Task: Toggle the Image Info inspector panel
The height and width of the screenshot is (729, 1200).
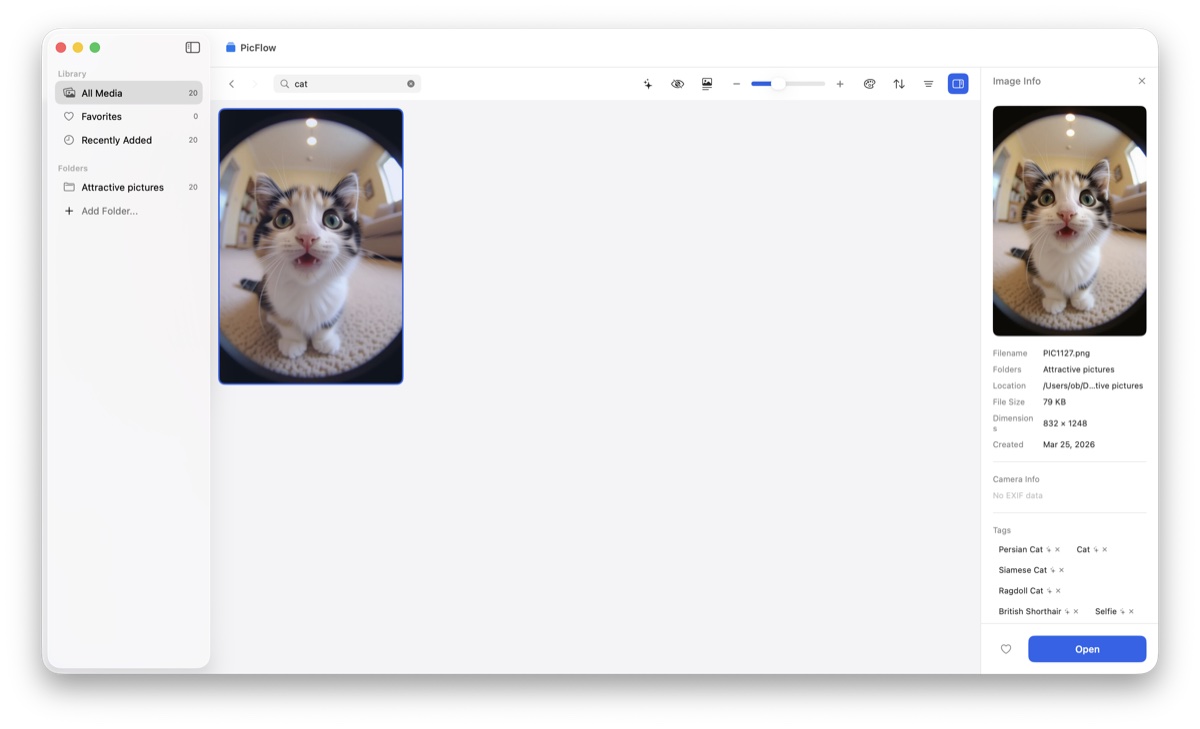Action: pos(958,84)
